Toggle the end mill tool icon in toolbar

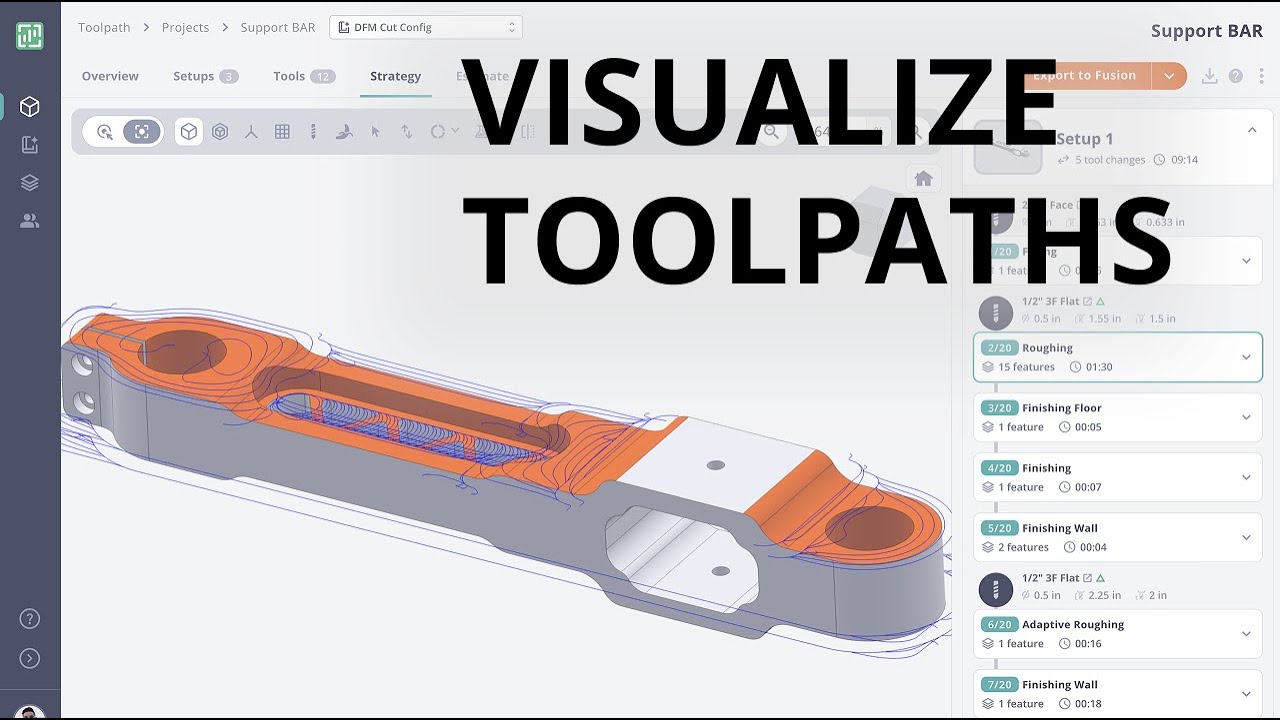pos(313,132)
